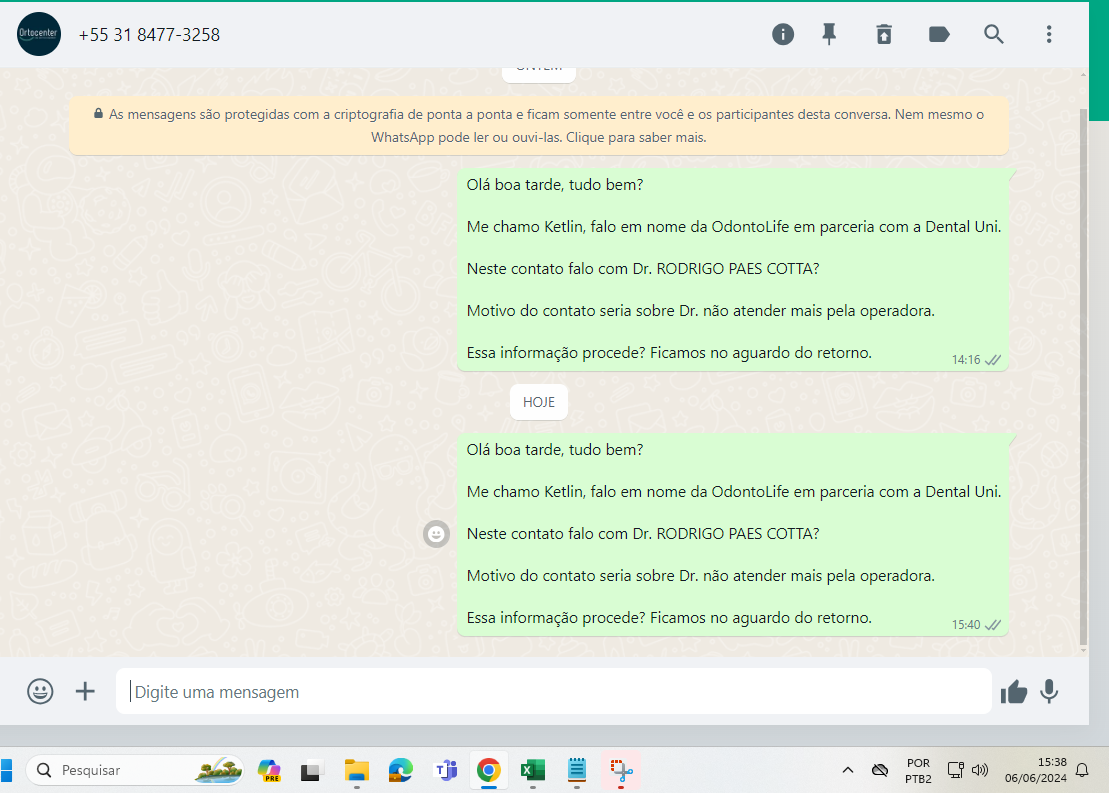Screen dimensions: 1109x793
Task: Switch the POR PTB2 keyboard layout indicator
Action: point(918,770)
